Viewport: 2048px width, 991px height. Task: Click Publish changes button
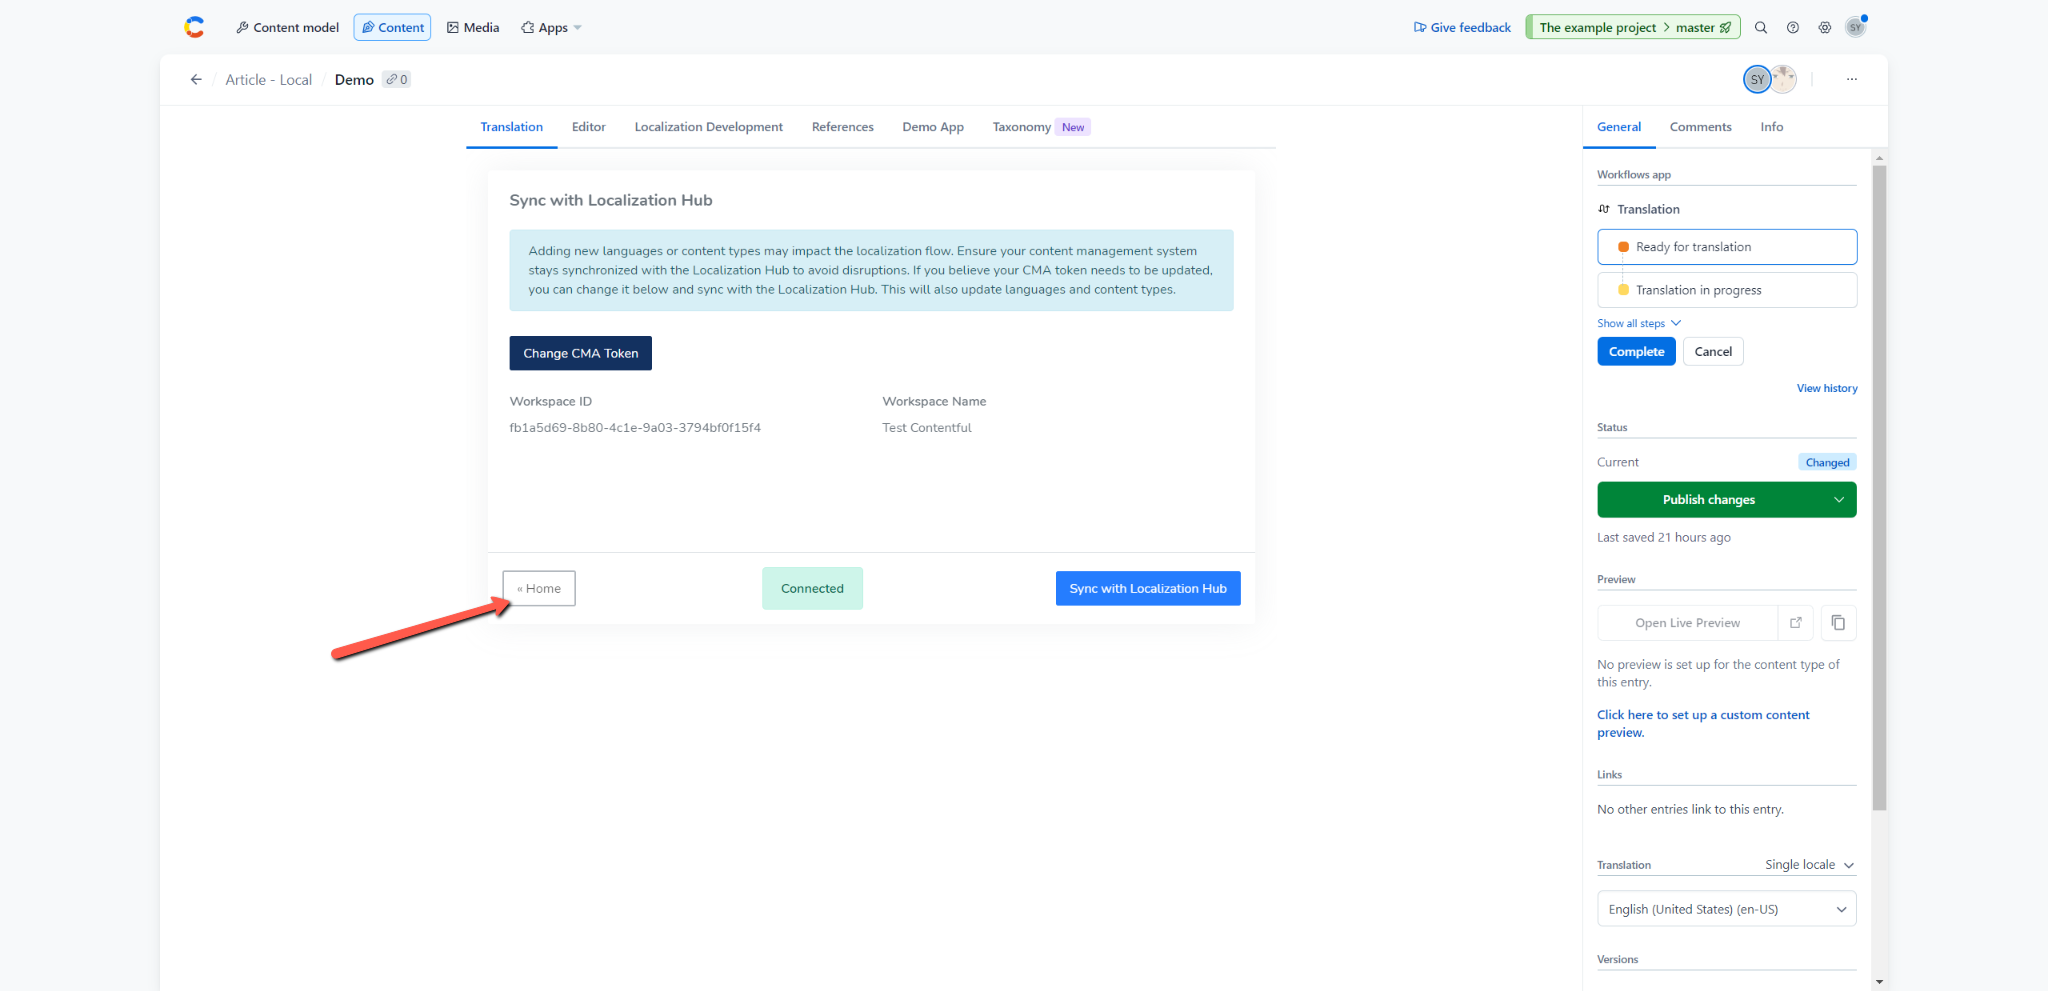1709,500
